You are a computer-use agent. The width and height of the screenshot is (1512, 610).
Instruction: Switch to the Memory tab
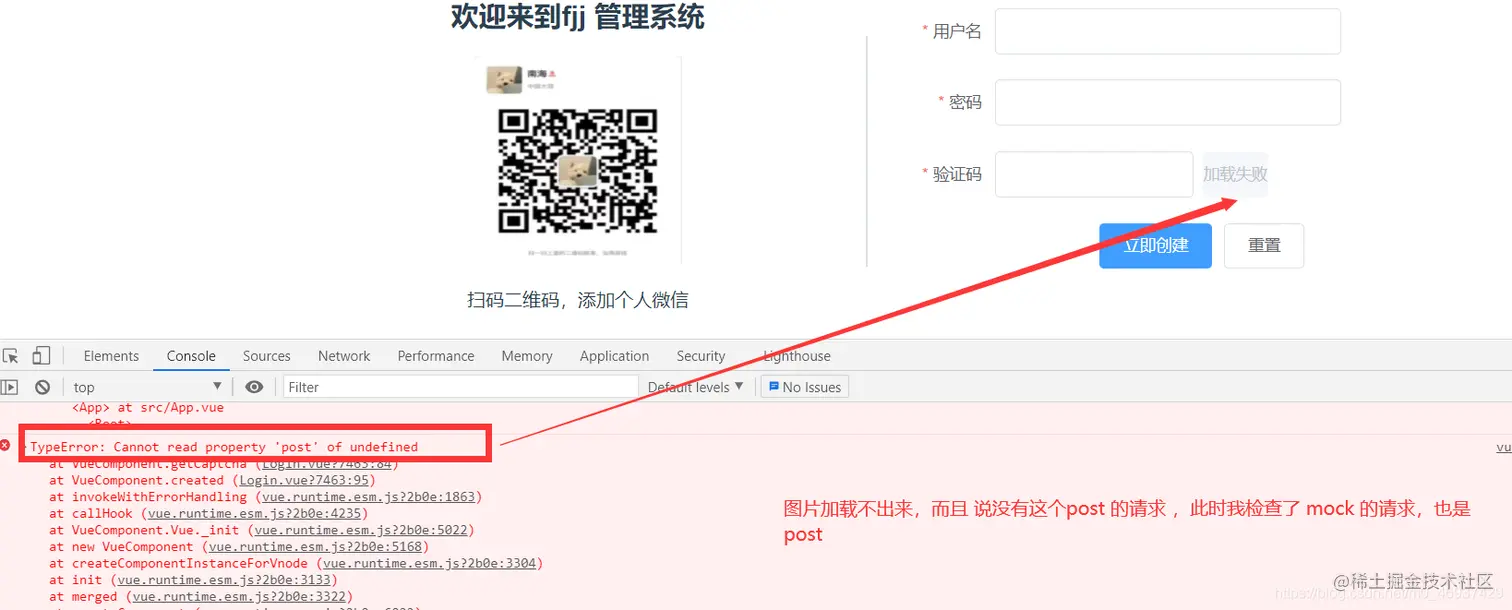pos(527,356)
